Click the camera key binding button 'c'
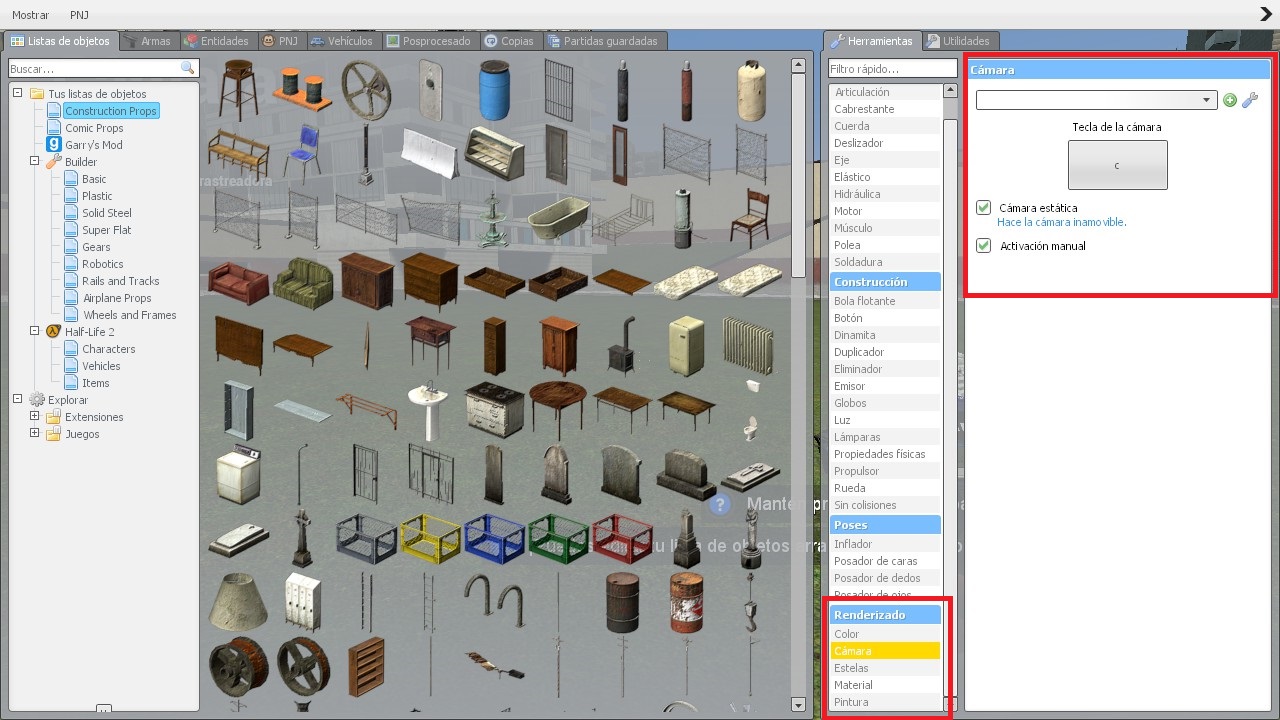The height and width of the screenshot is (720, 1280). point(1117,165)
